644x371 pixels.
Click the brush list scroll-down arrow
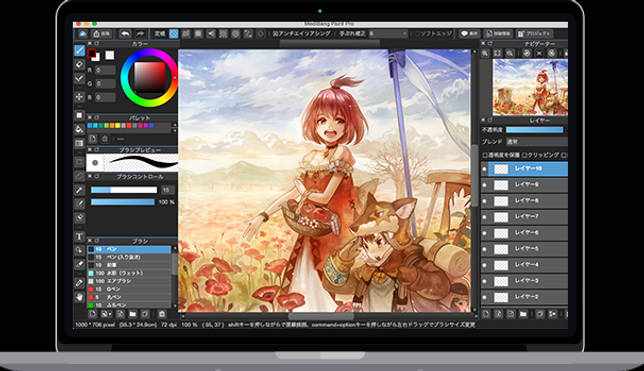tap(174, 306)
